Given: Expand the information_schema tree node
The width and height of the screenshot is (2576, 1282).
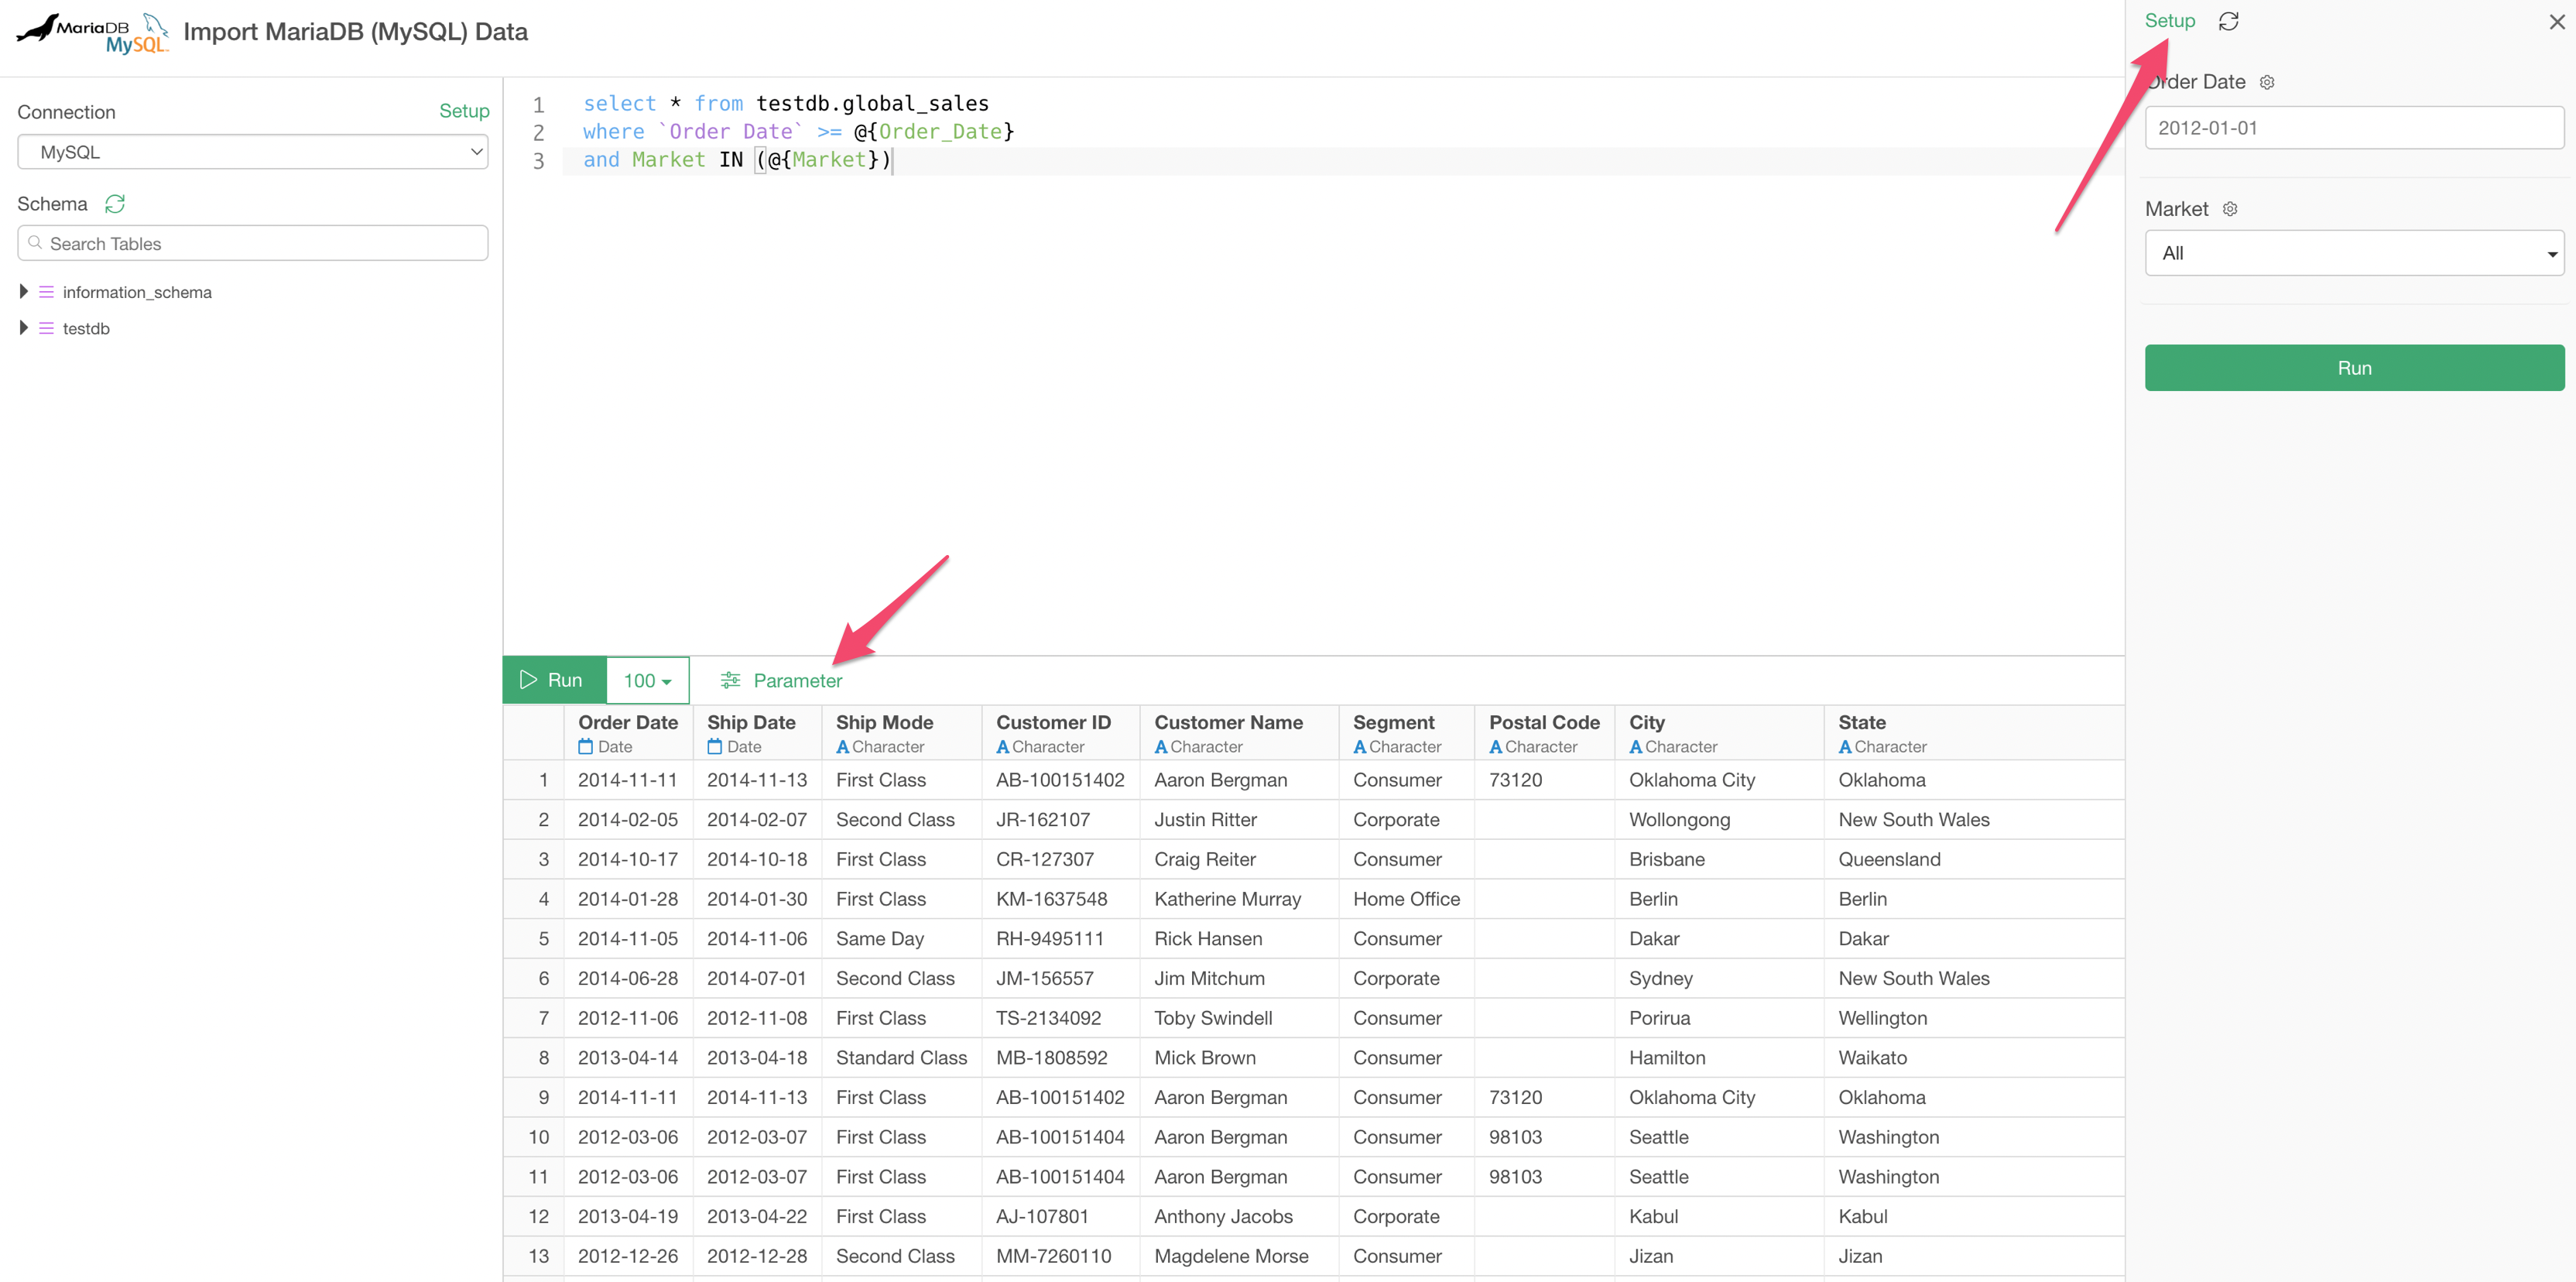Looking at the screenshot, I should [x=24, y=292].
